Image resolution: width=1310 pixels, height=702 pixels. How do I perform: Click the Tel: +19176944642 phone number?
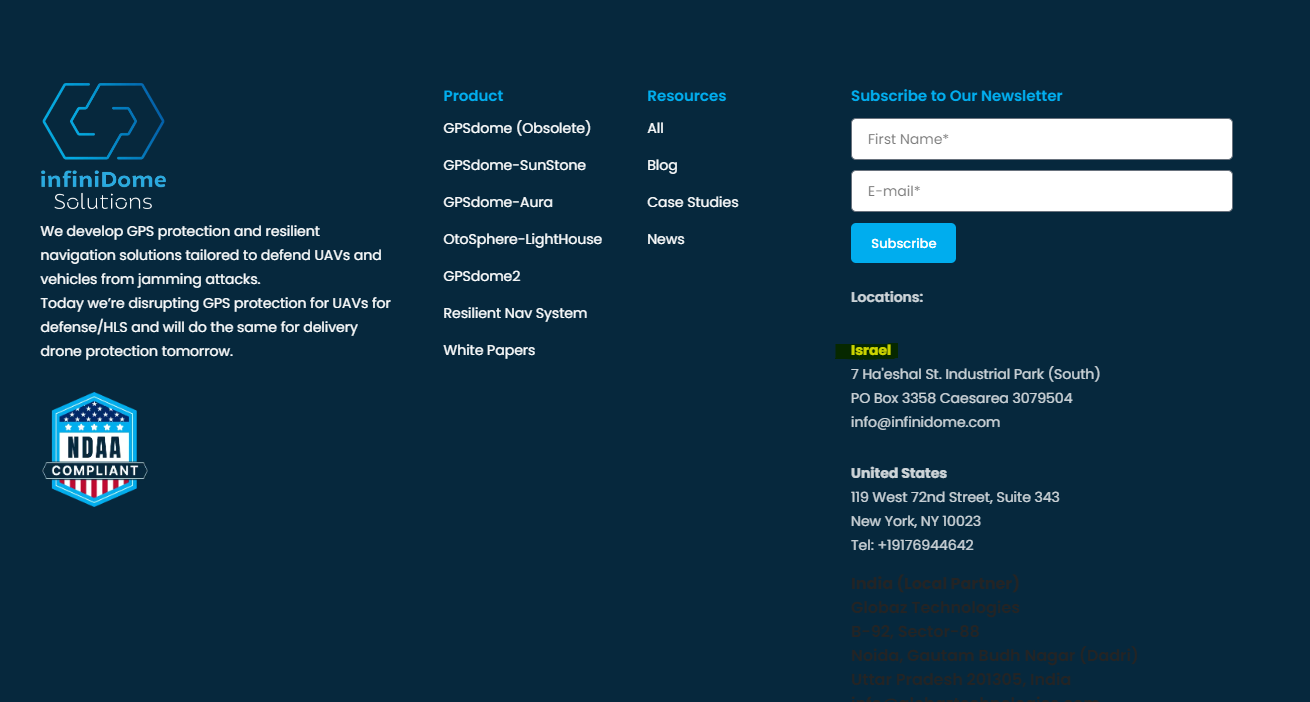pos(912,545)
